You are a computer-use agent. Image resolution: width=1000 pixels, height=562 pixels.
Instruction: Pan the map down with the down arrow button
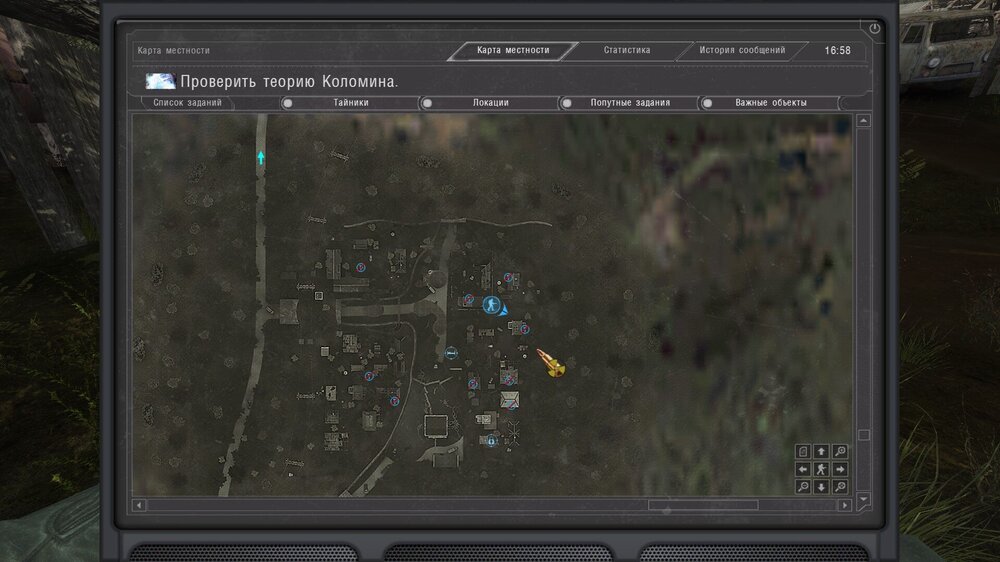pos(821,487)
